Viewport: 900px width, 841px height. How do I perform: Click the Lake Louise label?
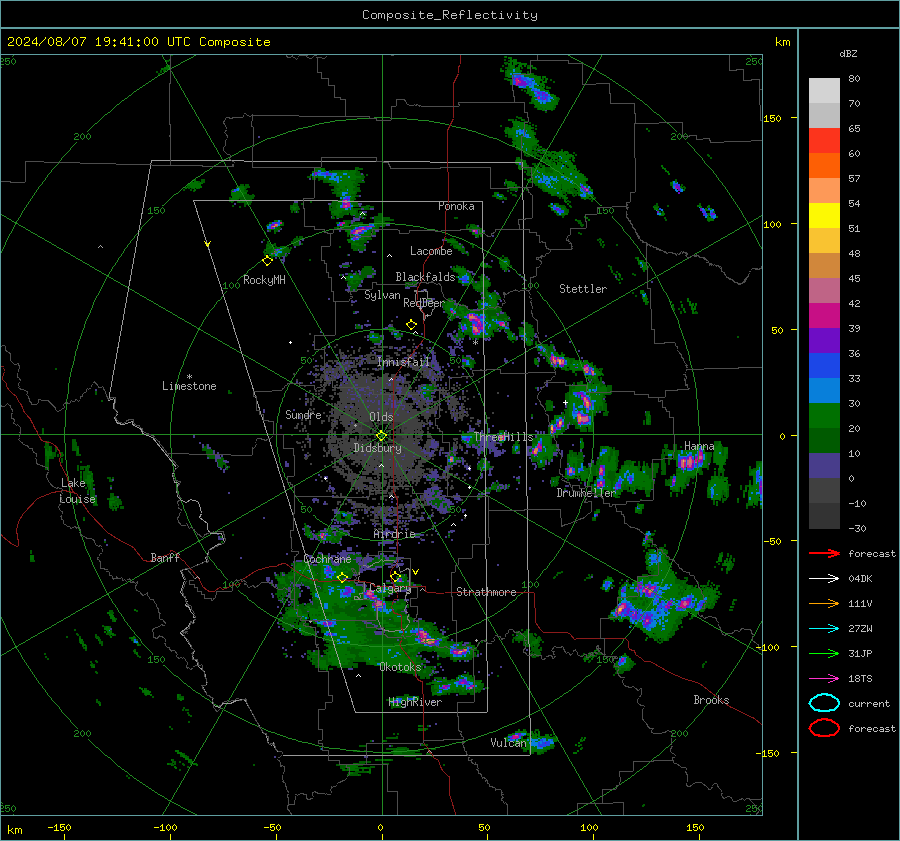point(77,491)
